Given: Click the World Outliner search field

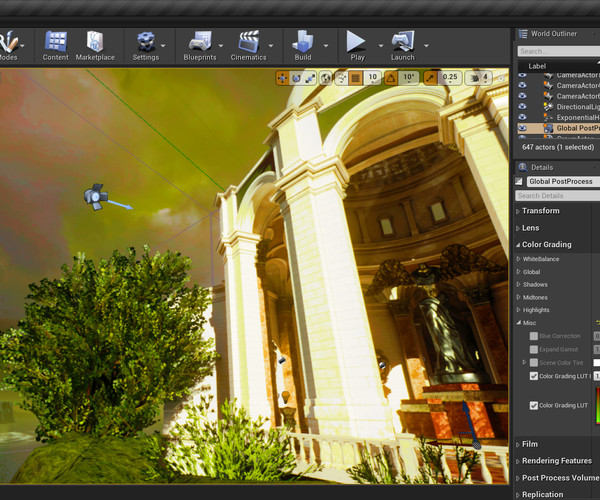Looking at the screenshot, I should [559, 51].
